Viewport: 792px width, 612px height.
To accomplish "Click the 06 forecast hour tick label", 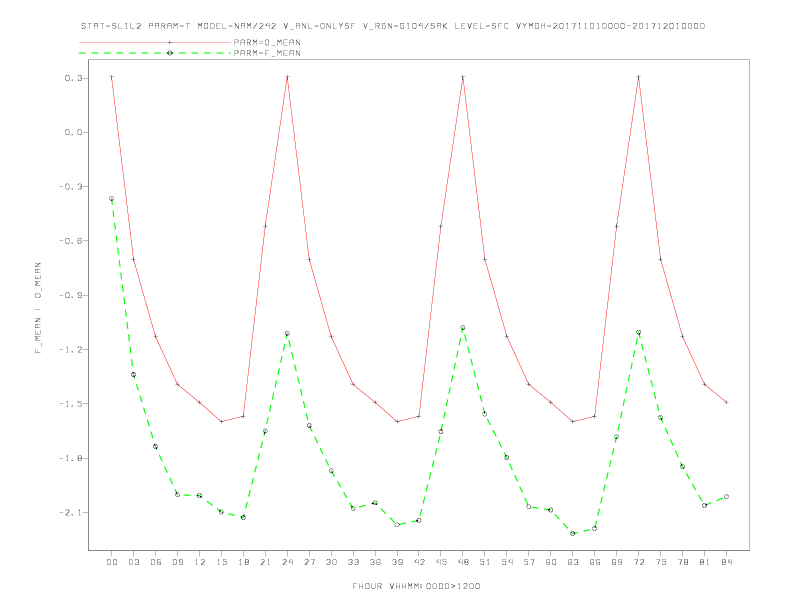I will pos(156,562).
